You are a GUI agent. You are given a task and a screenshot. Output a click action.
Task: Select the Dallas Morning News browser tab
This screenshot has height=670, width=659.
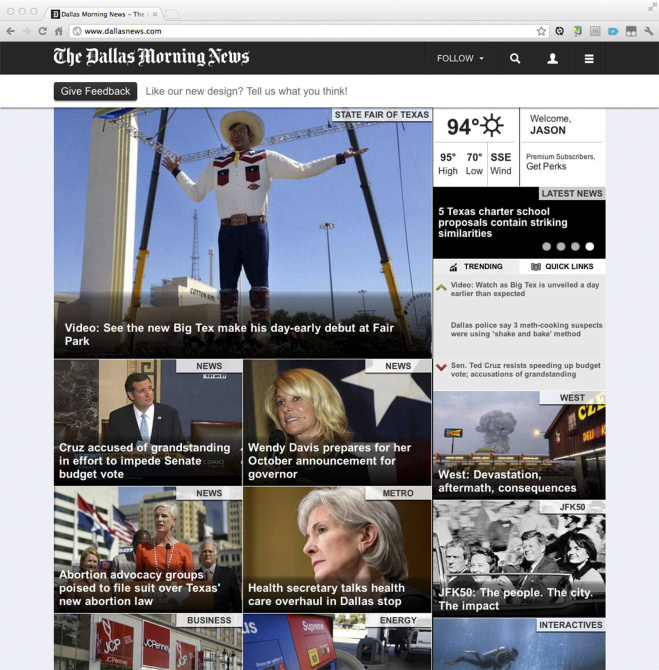[103, 14]
